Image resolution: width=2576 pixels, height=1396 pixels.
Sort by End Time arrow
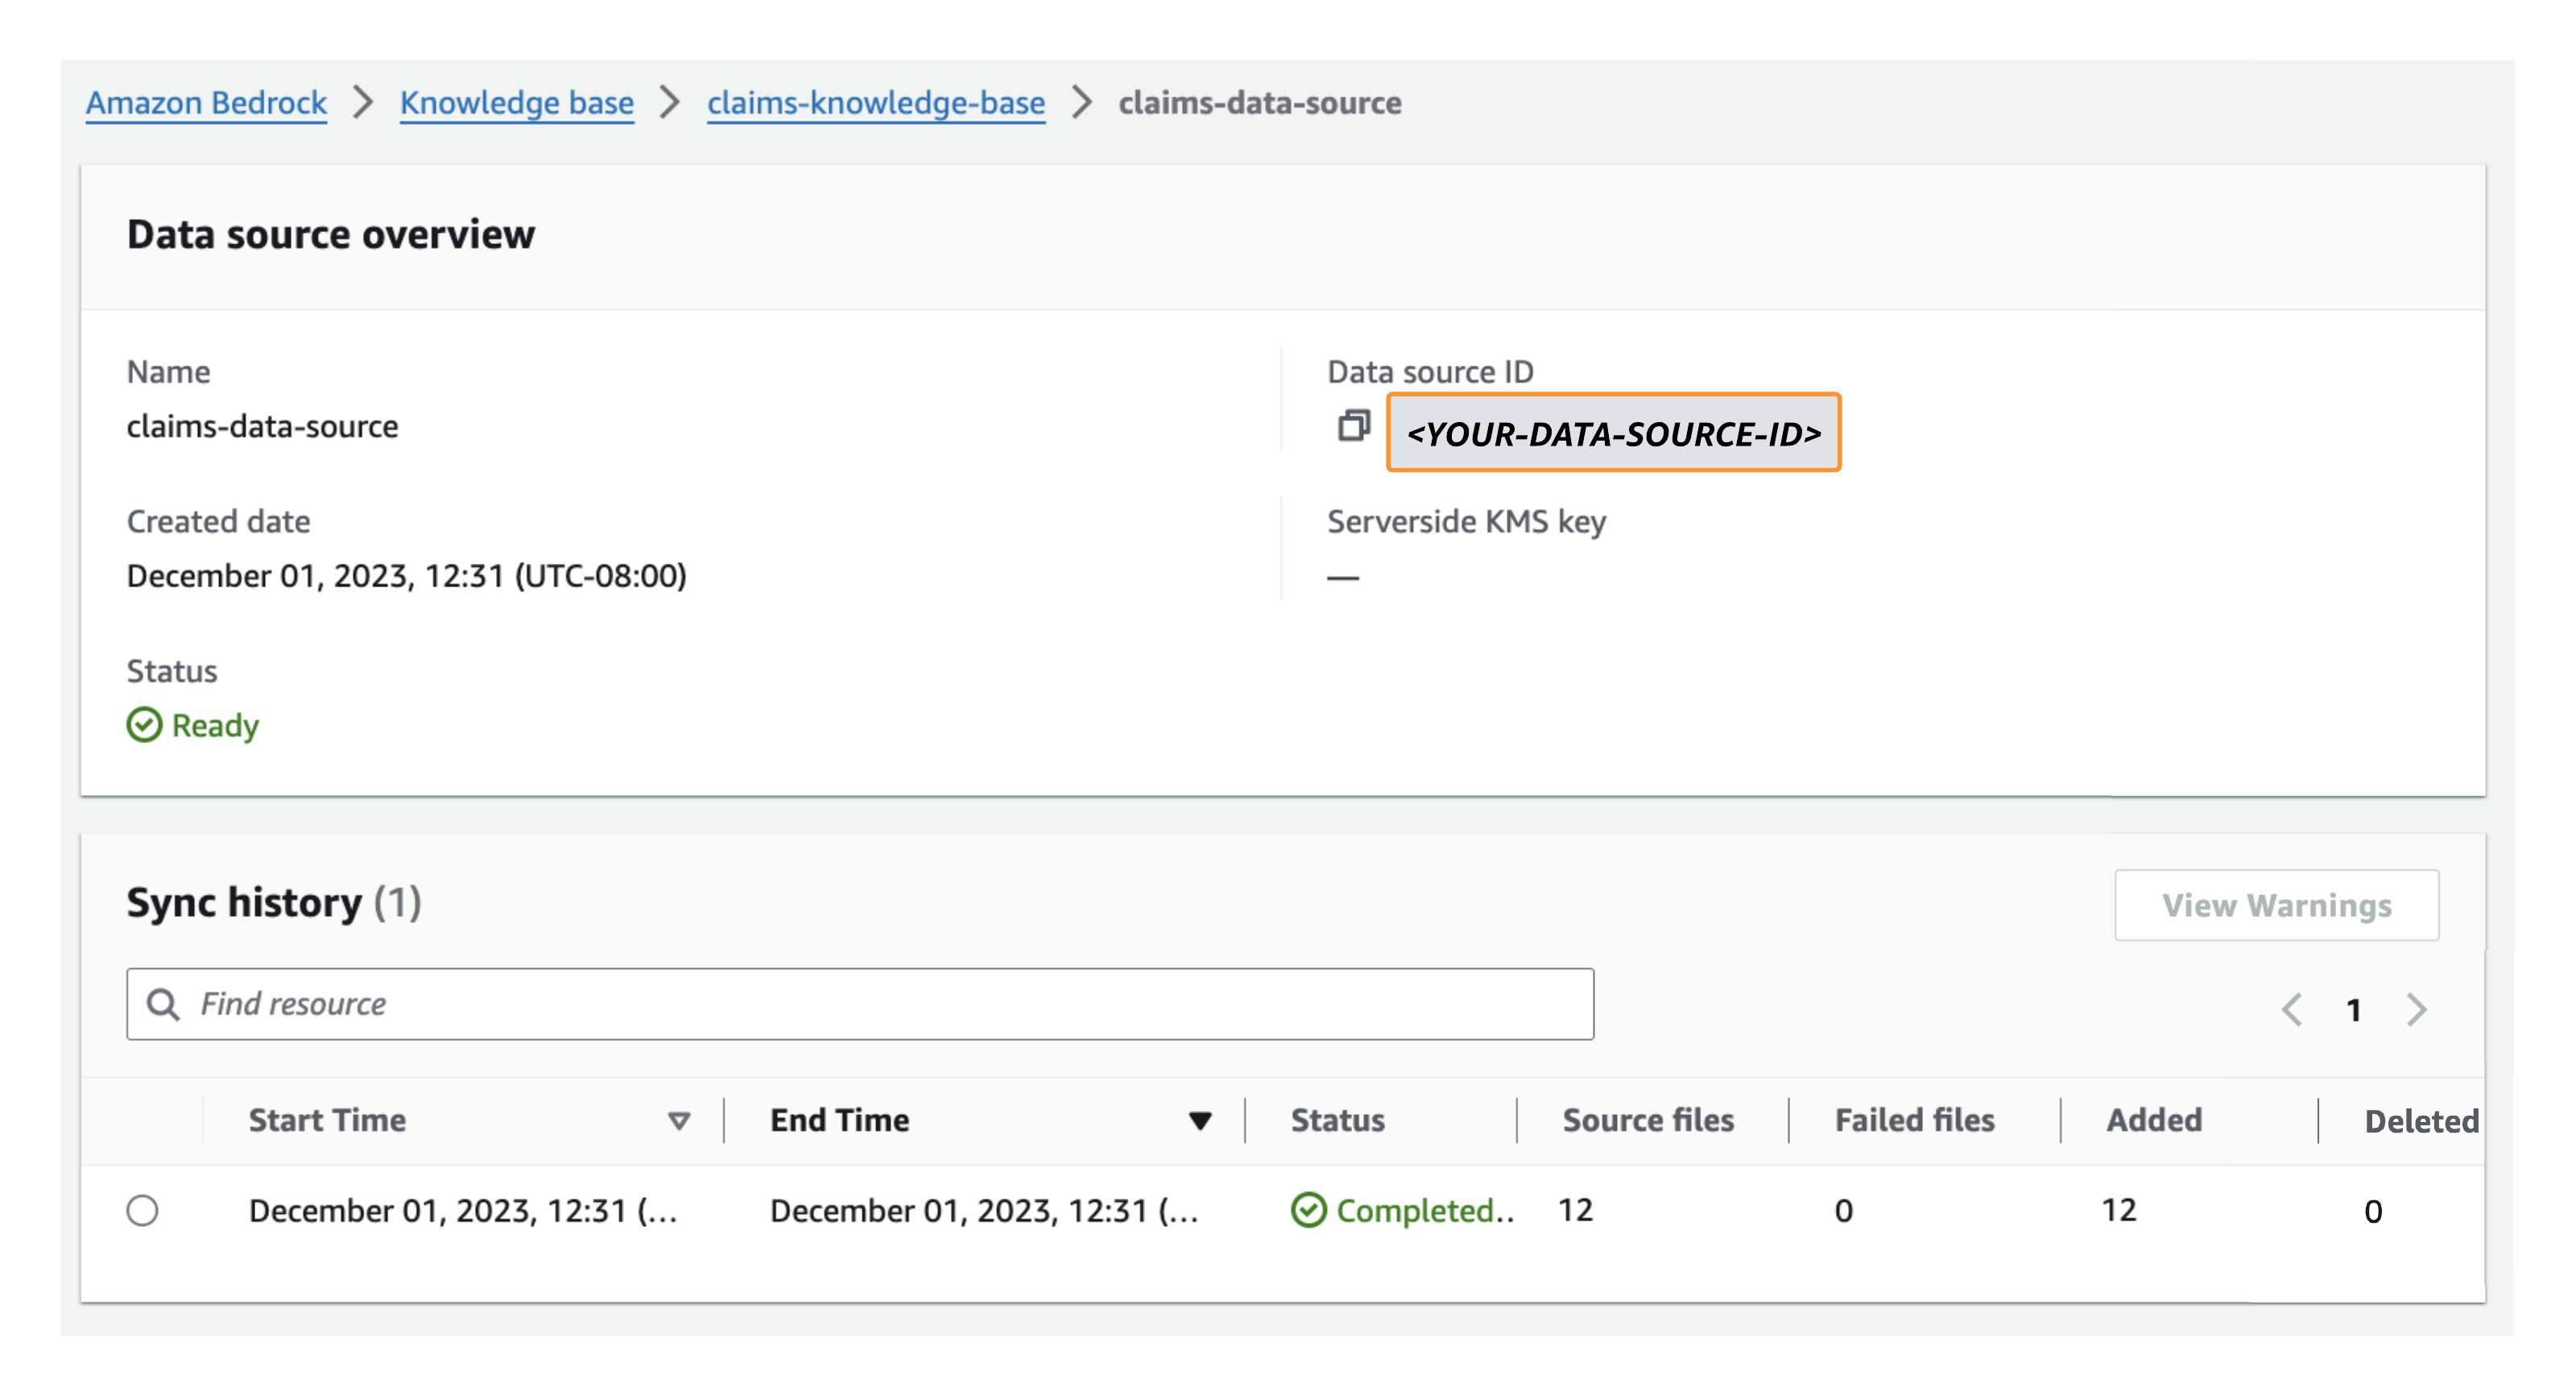[1200, 1121]
